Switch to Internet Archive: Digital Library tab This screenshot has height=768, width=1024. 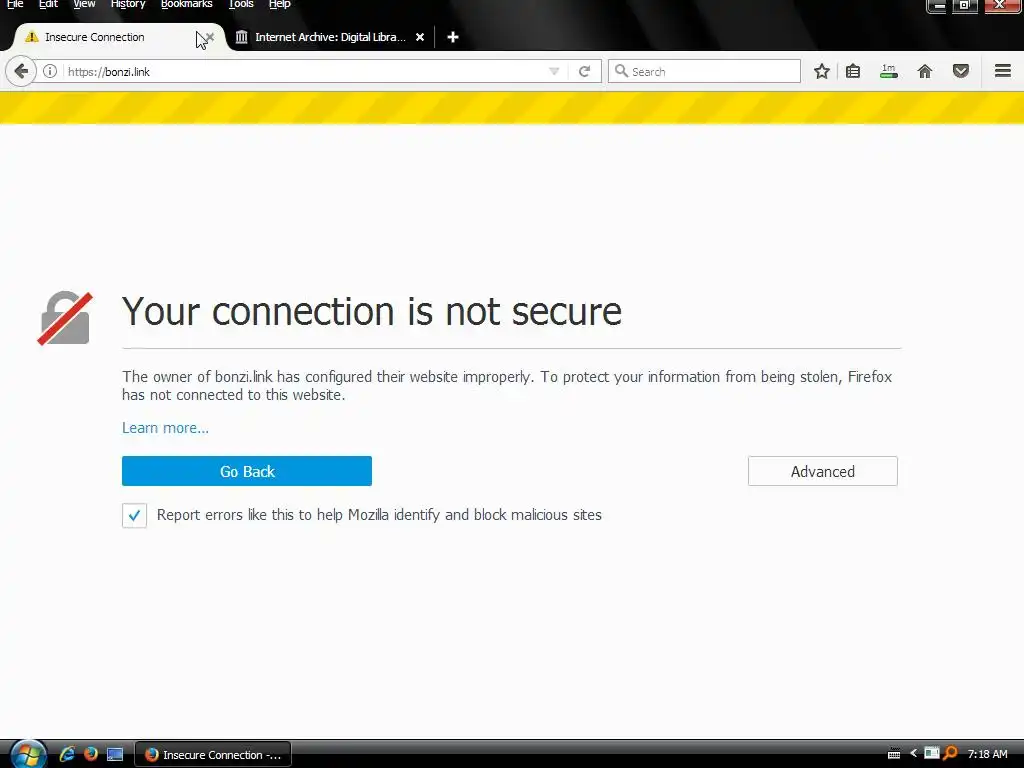click(x=330, y=37)
